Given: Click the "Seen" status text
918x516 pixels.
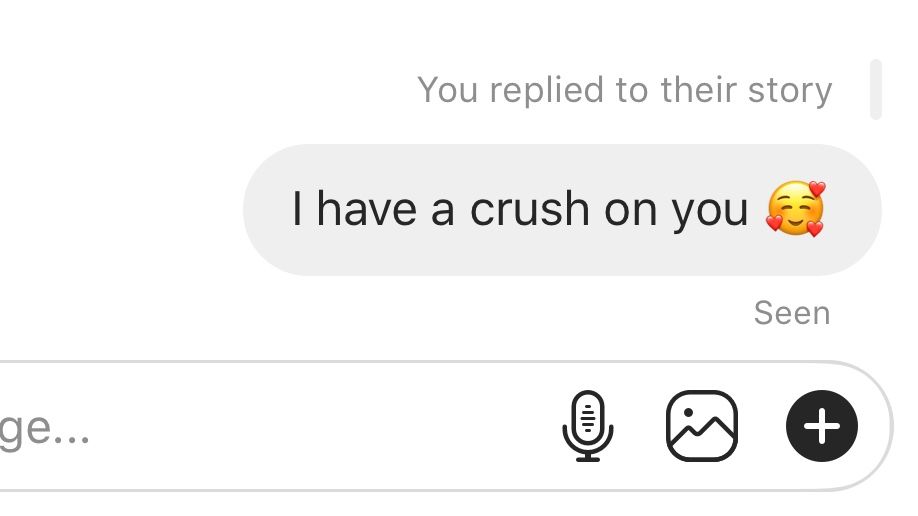Looking at the screenshot, I should pos(792,313).
